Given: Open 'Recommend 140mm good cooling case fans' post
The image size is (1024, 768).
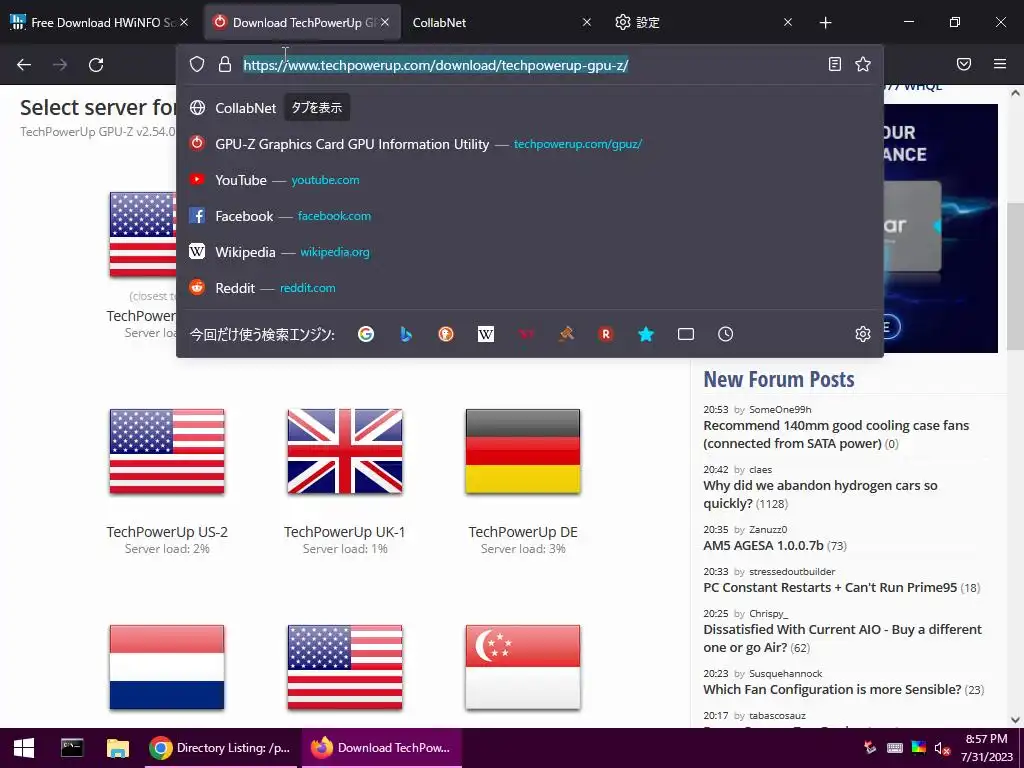Looking at the screenshot, I should coord(836,434).
